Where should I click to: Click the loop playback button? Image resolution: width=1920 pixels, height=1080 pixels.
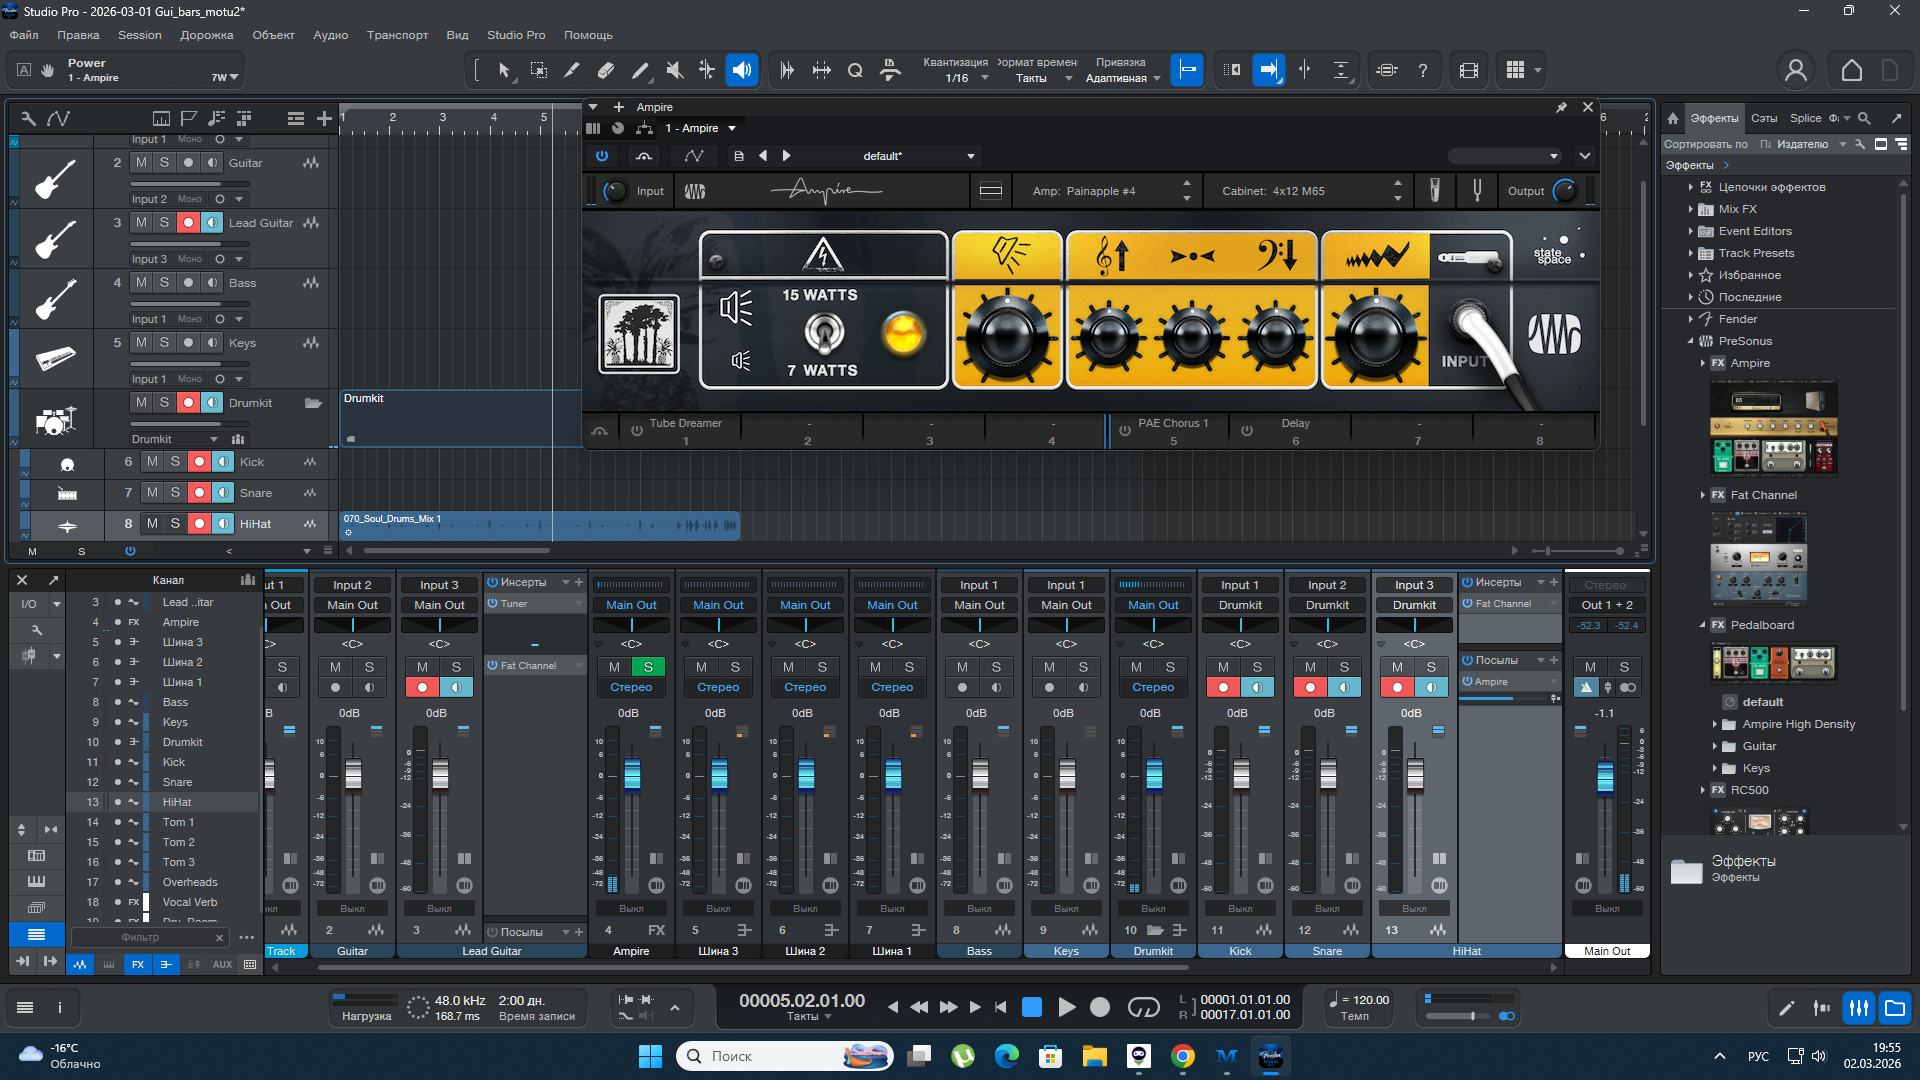click(x=1143, y=1008)
